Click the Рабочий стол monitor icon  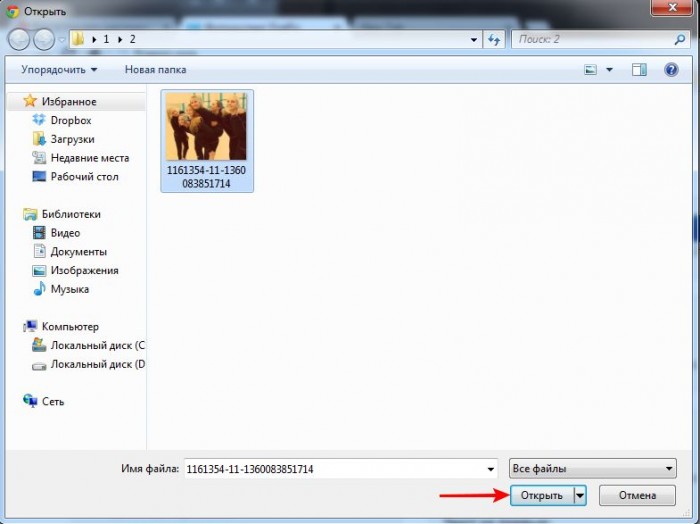pyautogui.click(x=39, y=176)
